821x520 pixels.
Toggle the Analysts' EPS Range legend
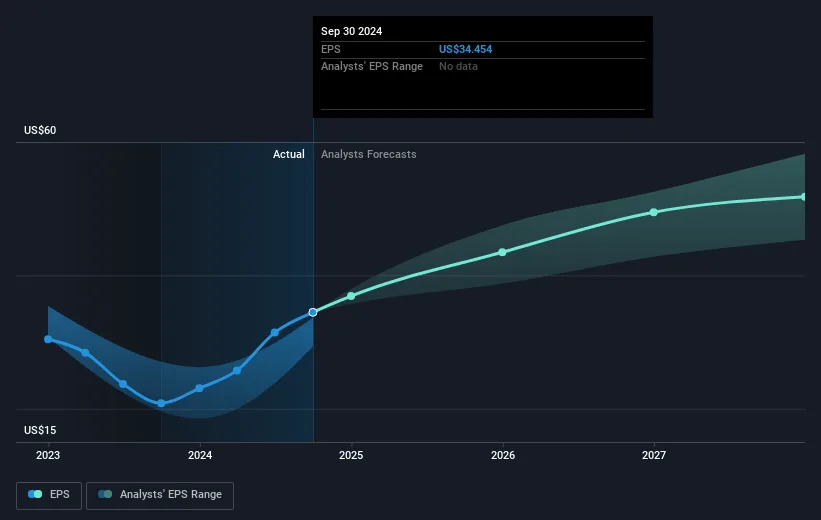pos(160,494)
